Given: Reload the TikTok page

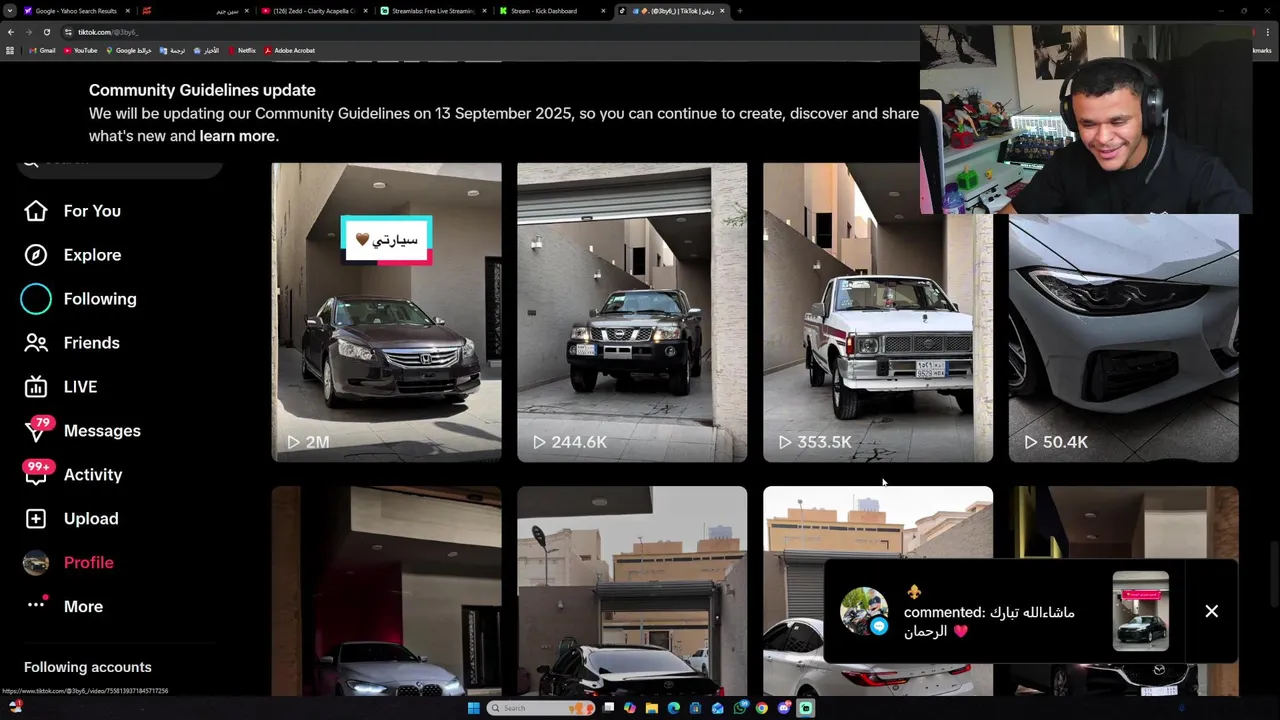Looking at the screenshot, I should pyautogui.click(x=46, y=32).
